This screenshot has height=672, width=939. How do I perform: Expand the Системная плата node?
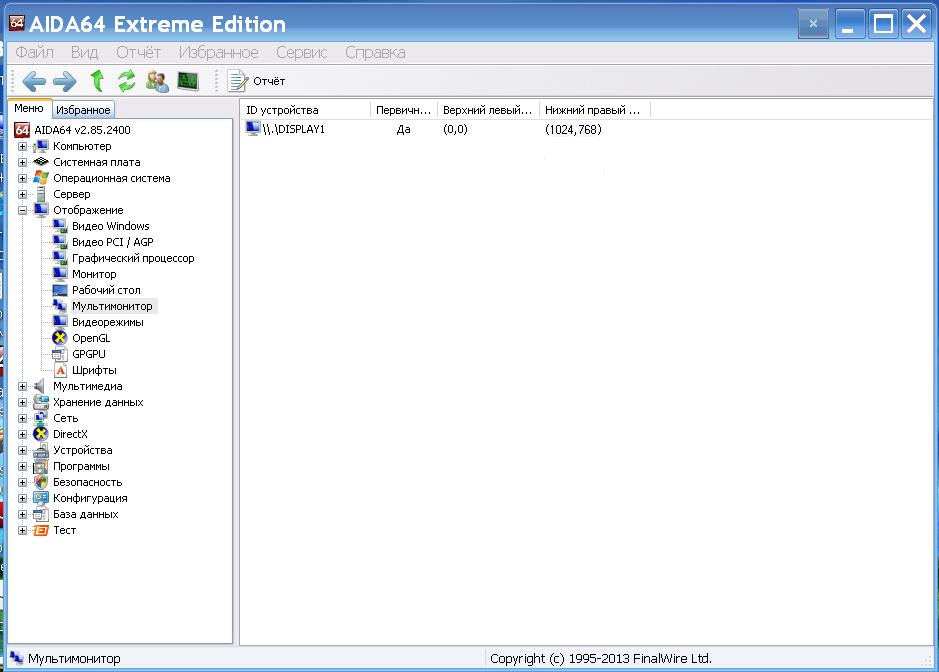tap(22, 162)
